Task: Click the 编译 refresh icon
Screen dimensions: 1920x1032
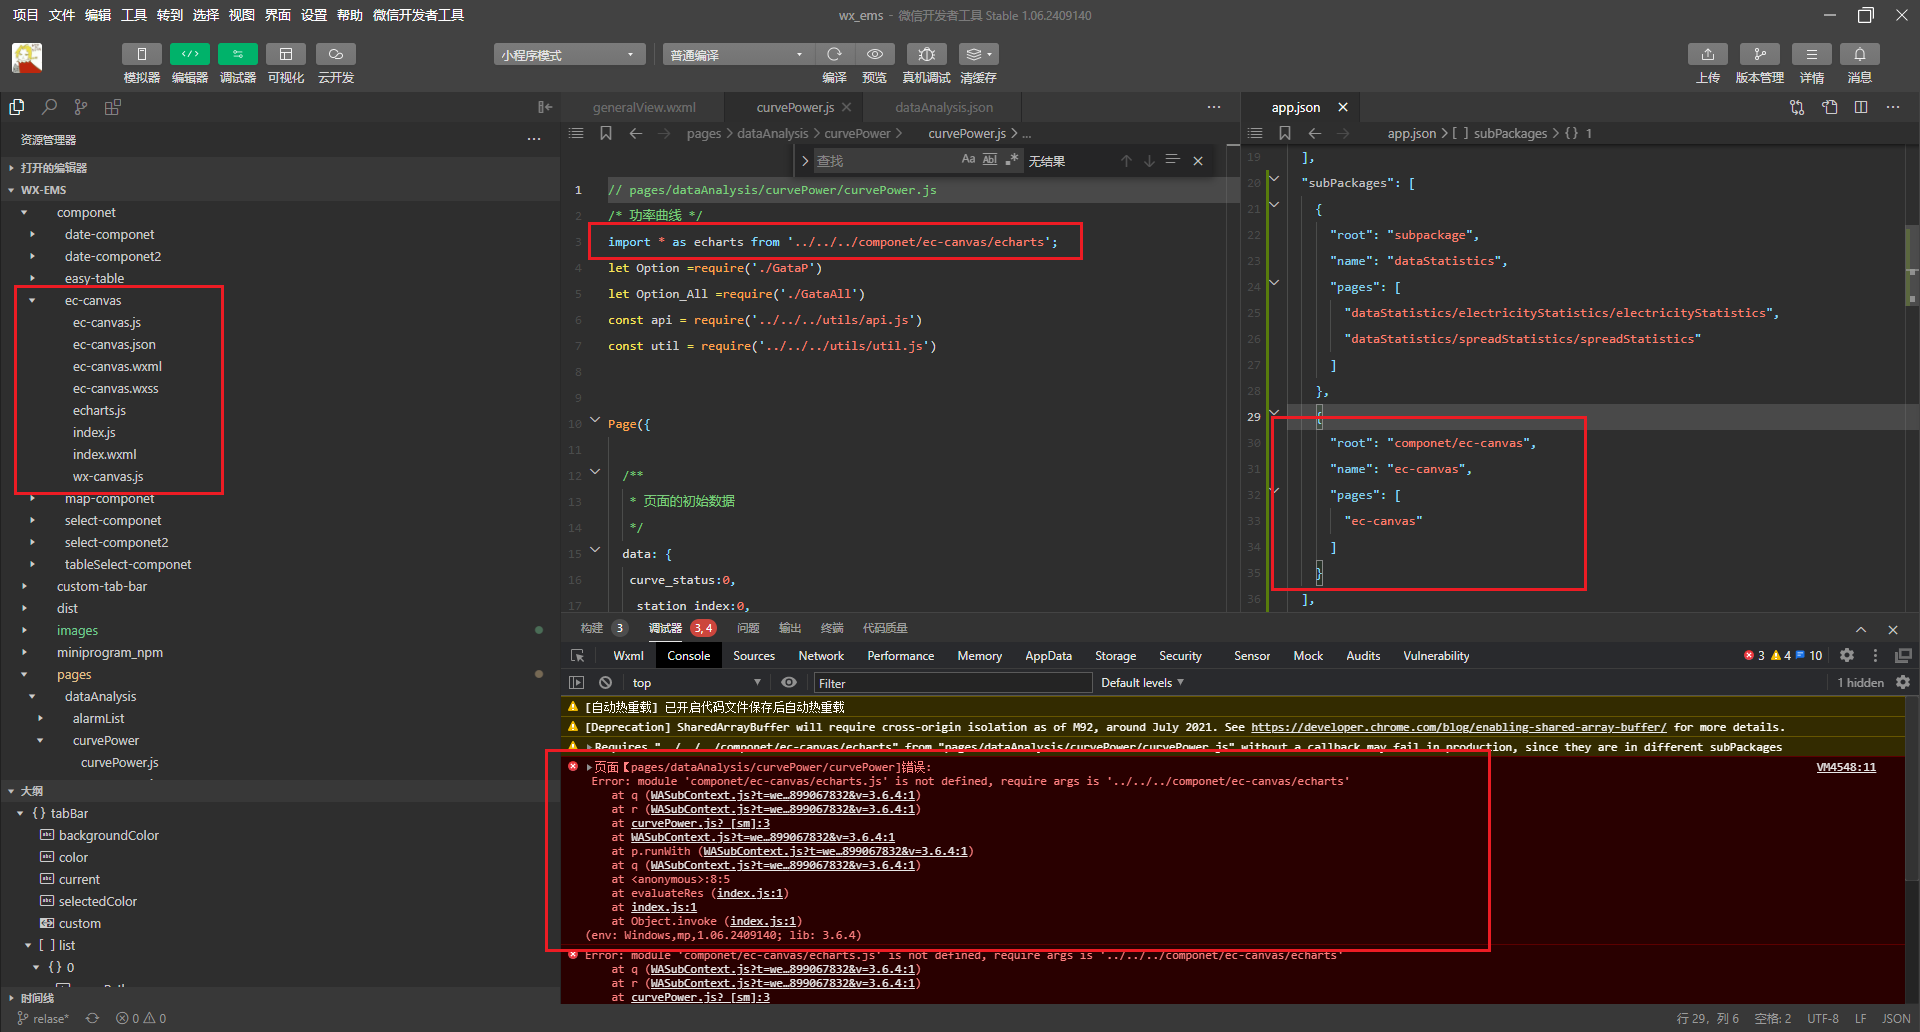Action: 834,54
